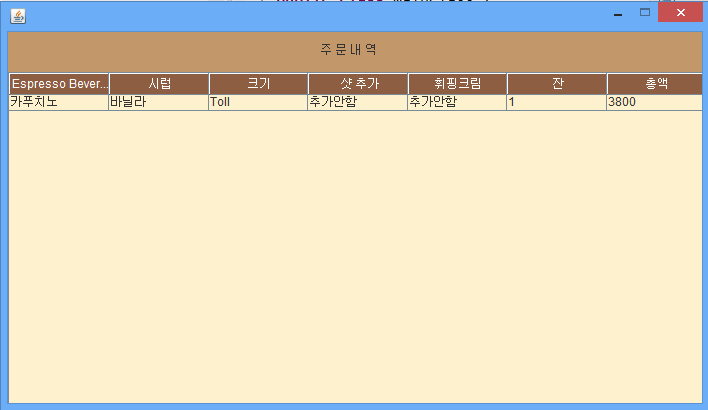Select the 카푸치노 cell
The width and height of the screenshot is (708, 410).
[59, 102]
